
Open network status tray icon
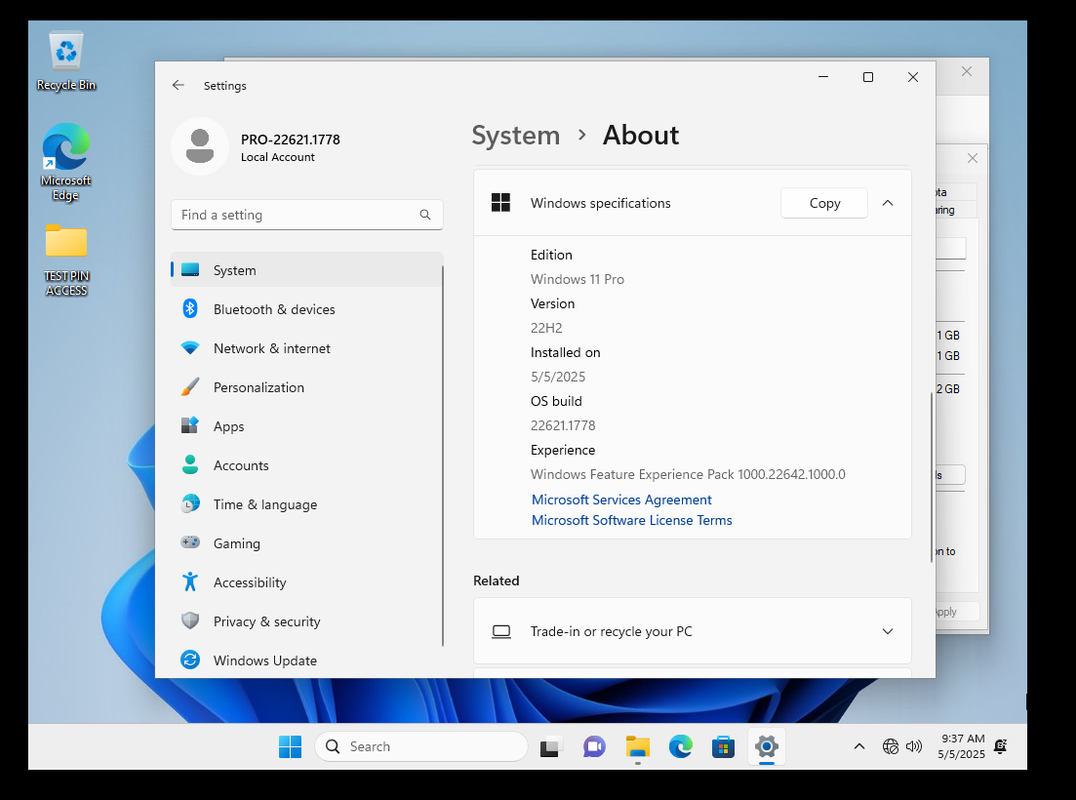click(891, 746)
